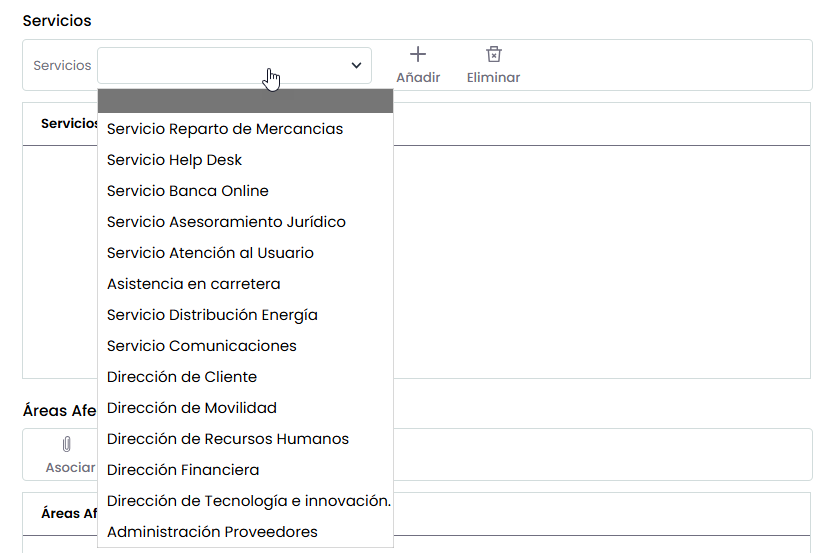Select Asistencia en carretera option

click(194, 284)
